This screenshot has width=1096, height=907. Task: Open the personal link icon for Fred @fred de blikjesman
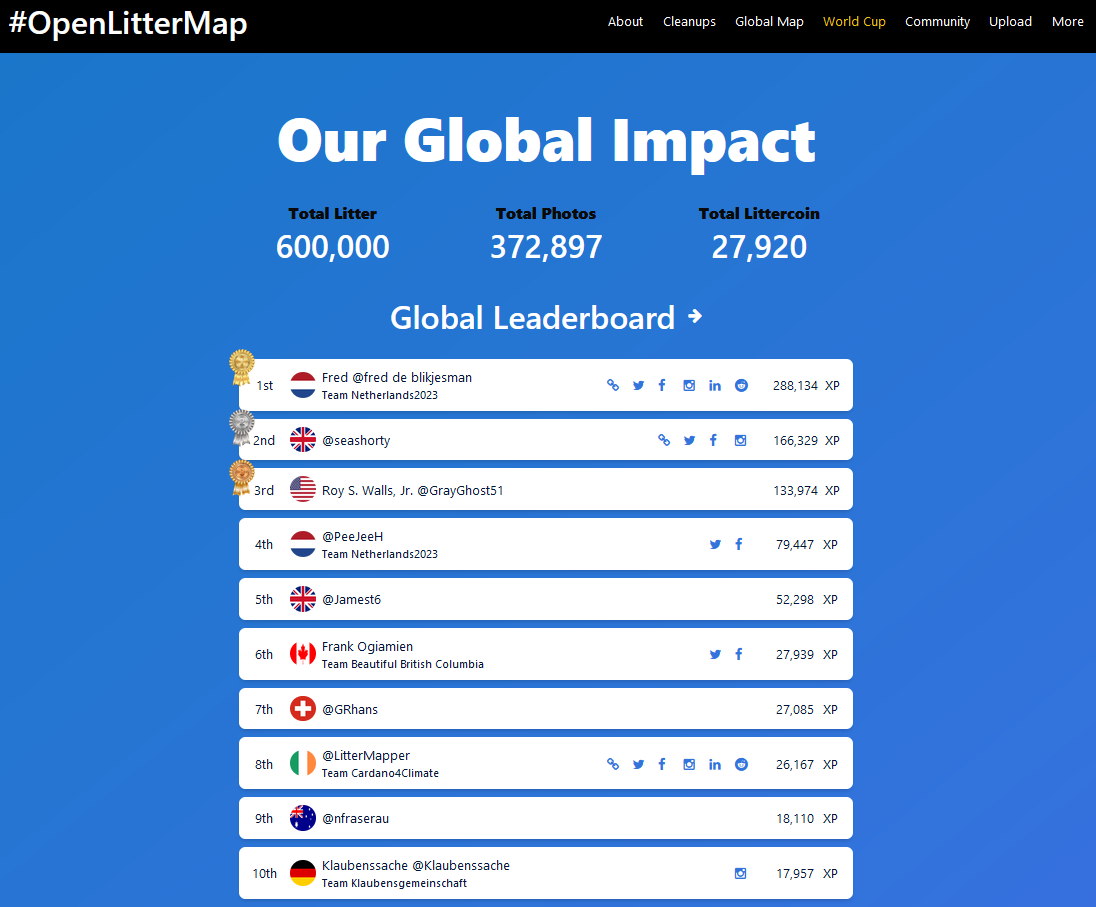pyautogui.click(x=613, y=385)
